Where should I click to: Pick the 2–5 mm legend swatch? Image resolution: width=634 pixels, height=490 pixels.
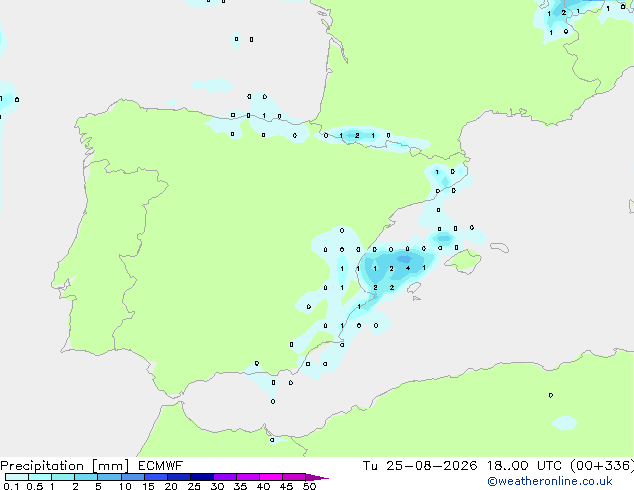86,477
